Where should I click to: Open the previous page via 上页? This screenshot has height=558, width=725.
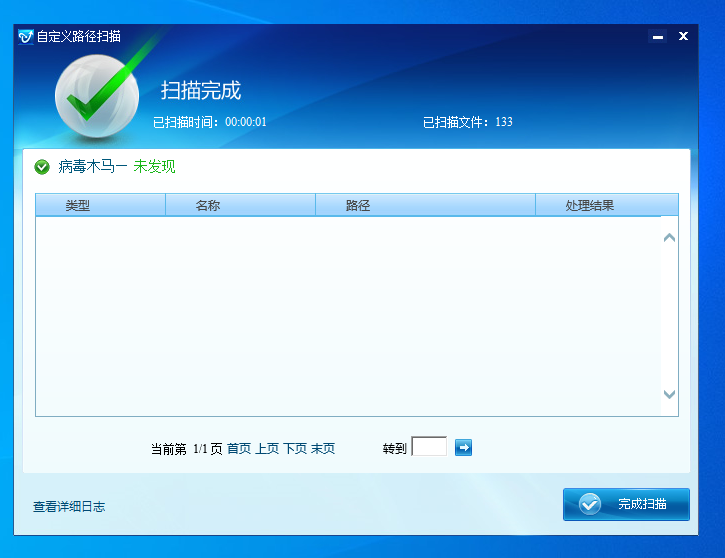point(267,449)
